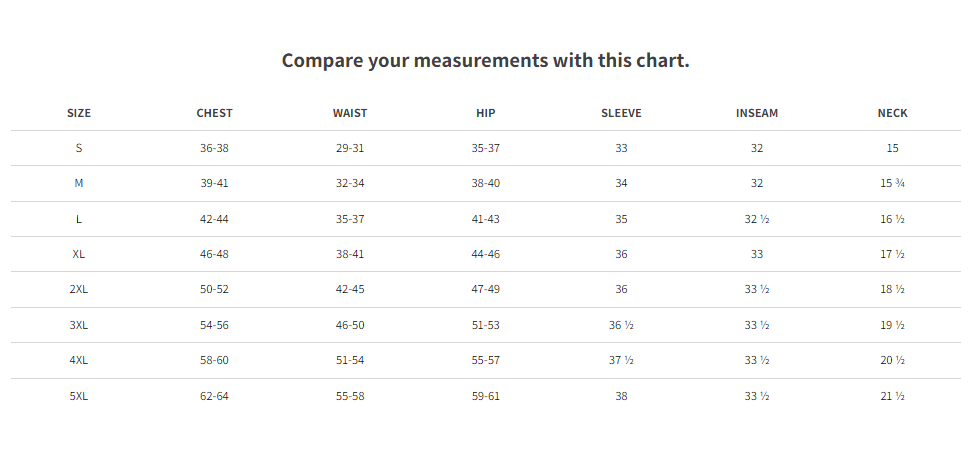Click the SIZE column header
This screenshot has width=972, height=463.
pos(79,113)
